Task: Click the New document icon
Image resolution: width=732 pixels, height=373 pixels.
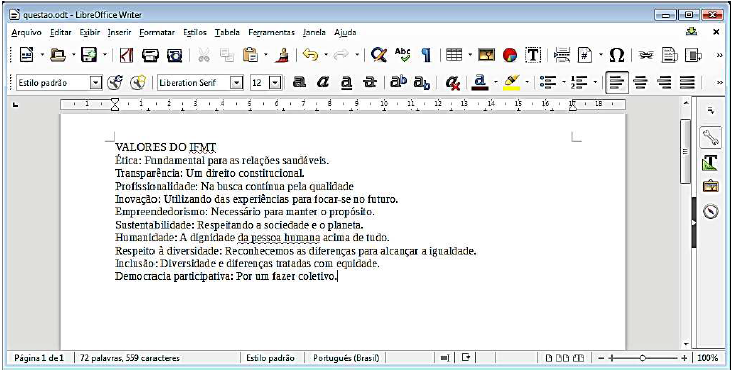Action: pos(27,55)
